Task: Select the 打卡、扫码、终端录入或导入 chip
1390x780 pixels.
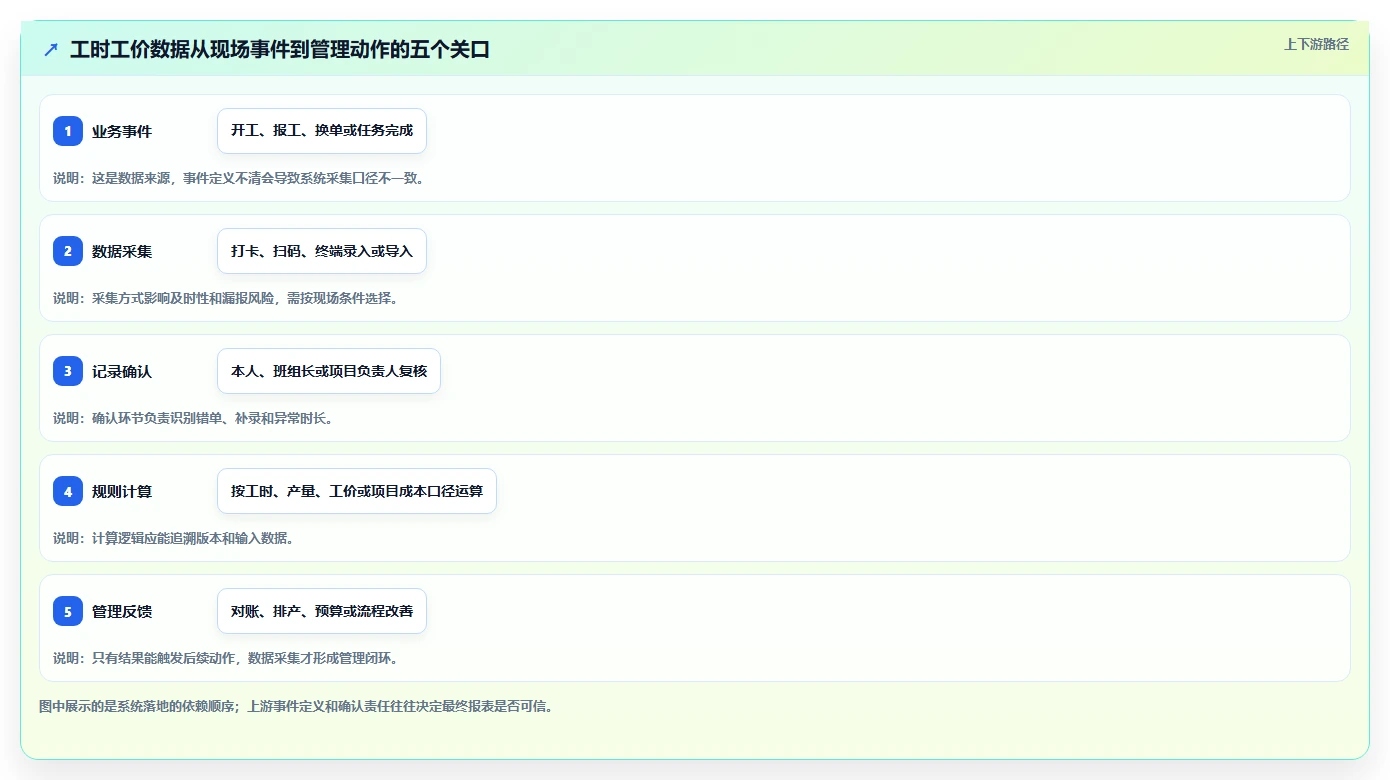Action: click(322, 251)
